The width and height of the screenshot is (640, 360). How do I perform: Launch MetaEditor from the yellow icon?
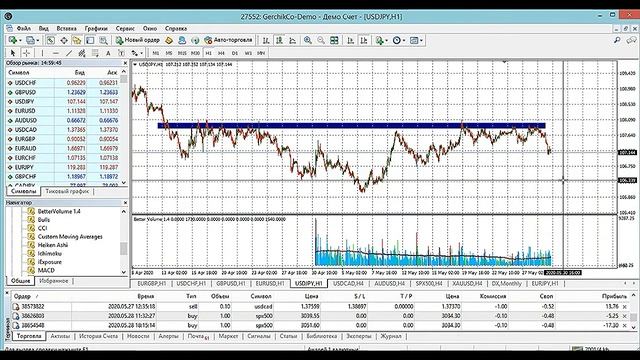tap(169, 40)
